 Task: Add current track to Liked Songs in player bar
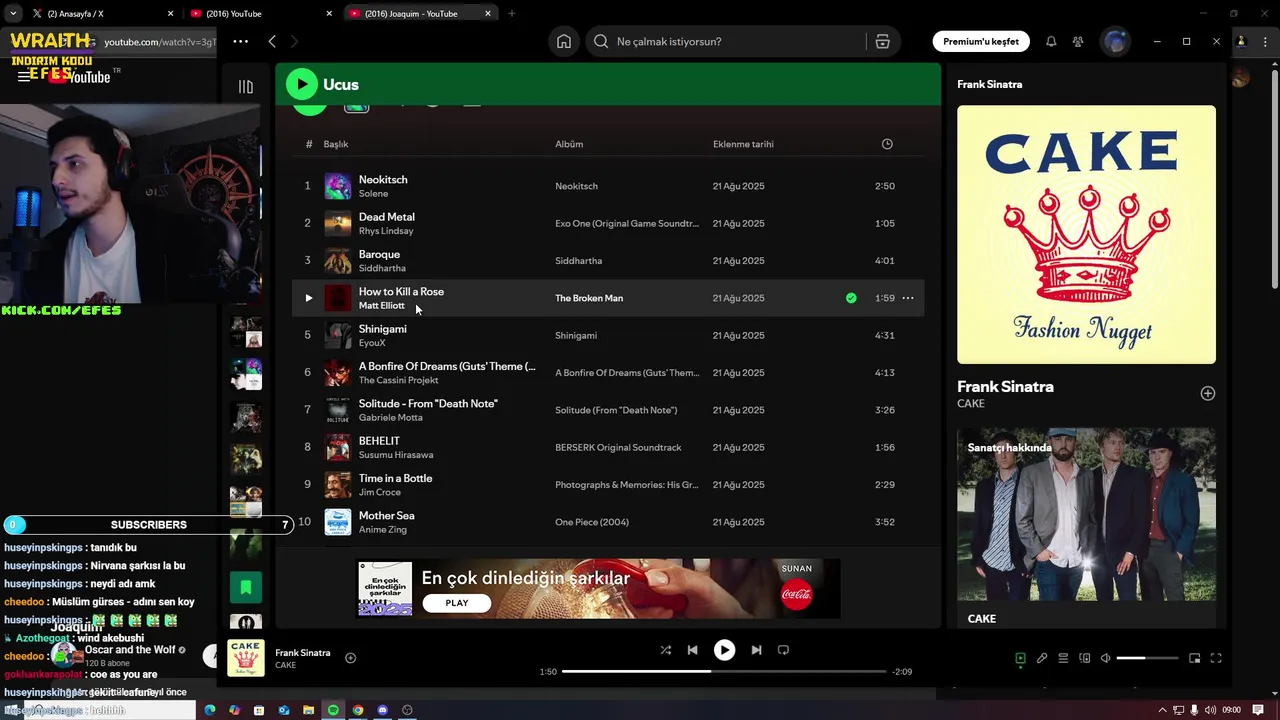pos(350,658)
